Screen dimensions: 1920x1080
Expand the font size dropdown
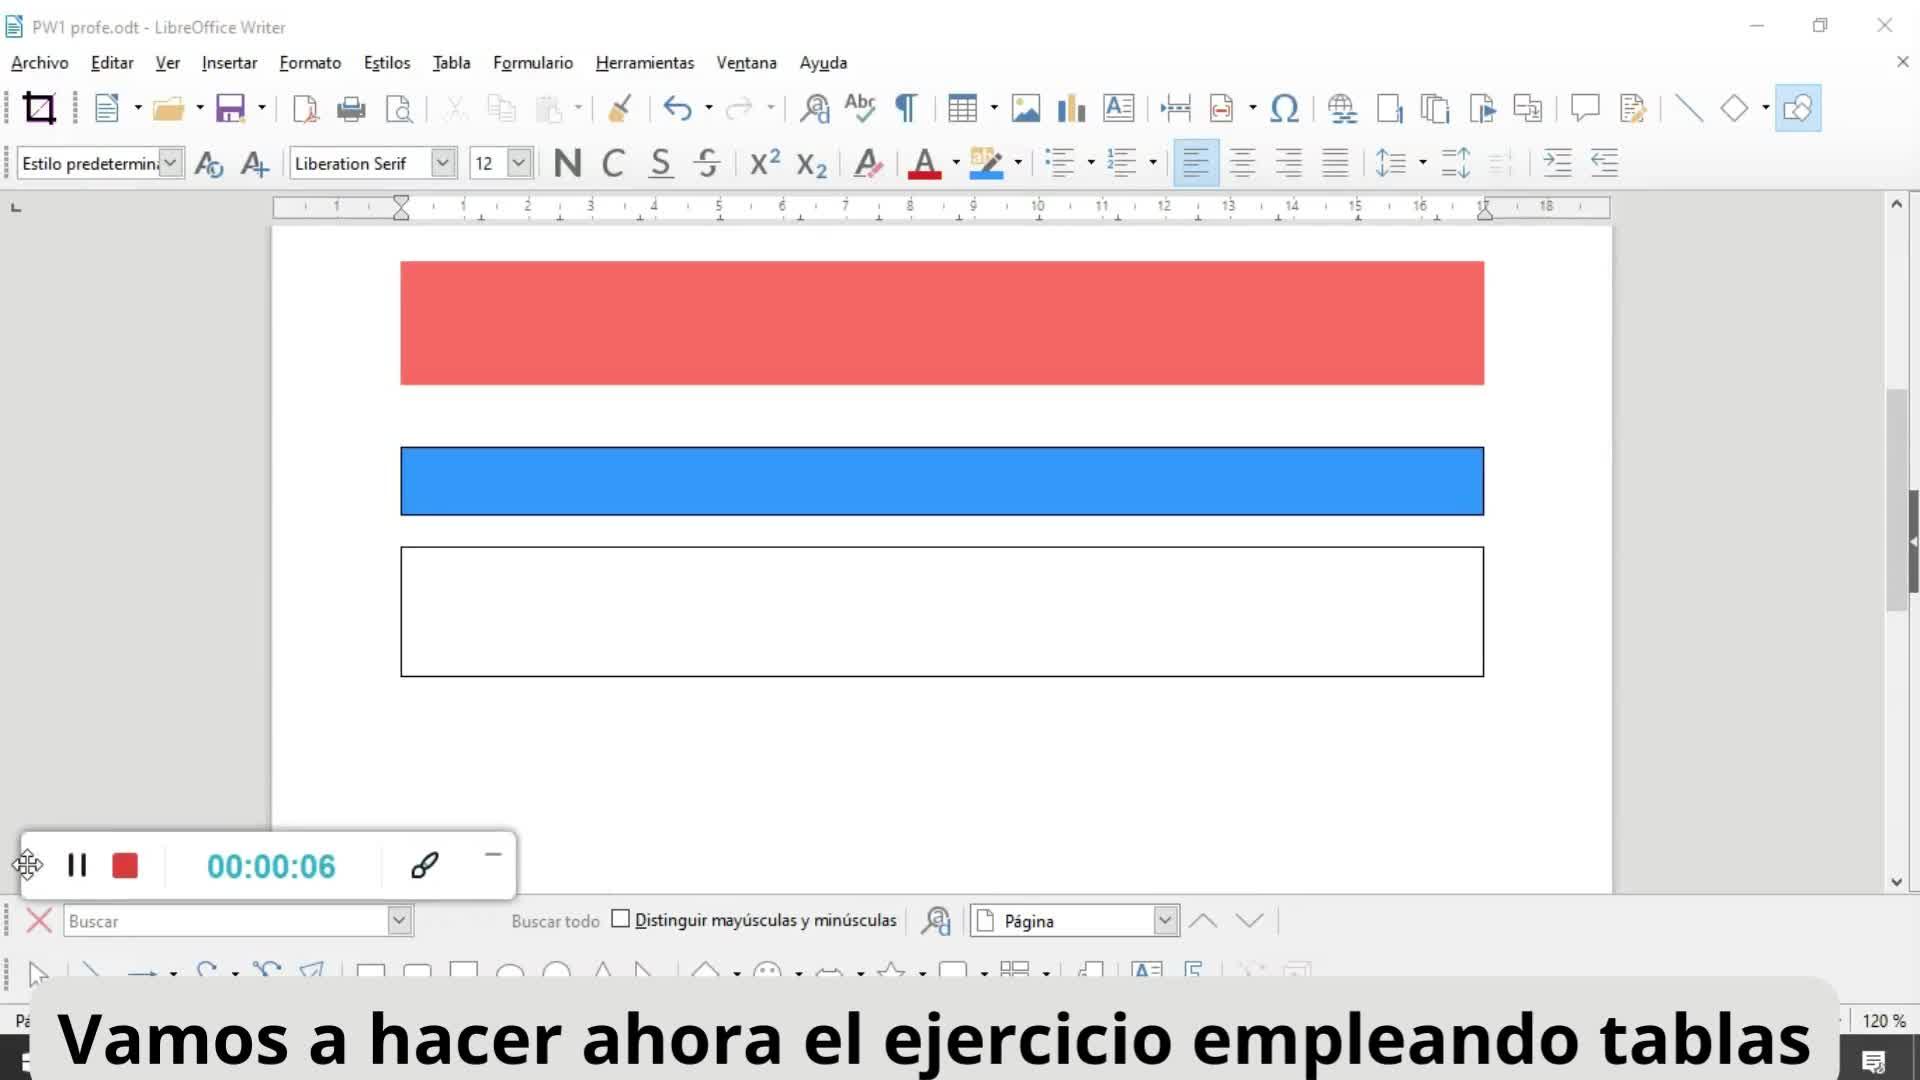pyautogui.click(x=518, y=163)
